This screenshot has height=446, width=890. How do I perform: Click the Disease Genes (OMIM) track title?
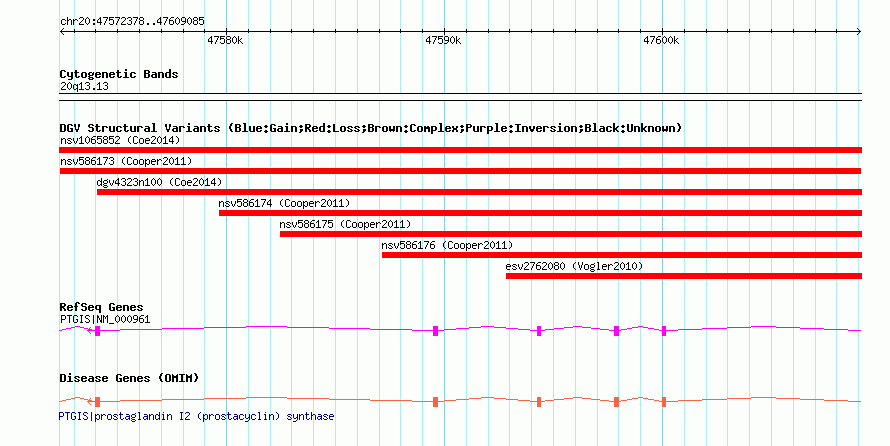[x=129, y=378]
